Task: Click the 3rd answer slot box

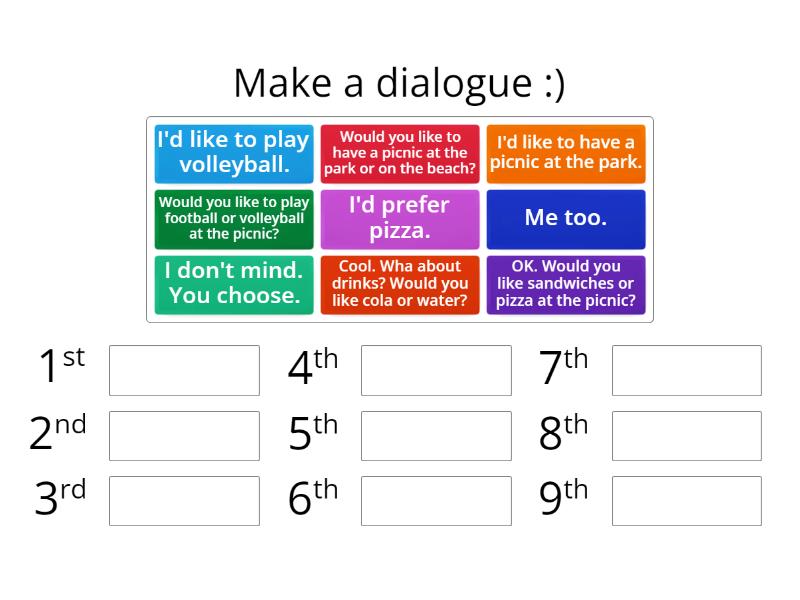Action: tap(184, 501)
